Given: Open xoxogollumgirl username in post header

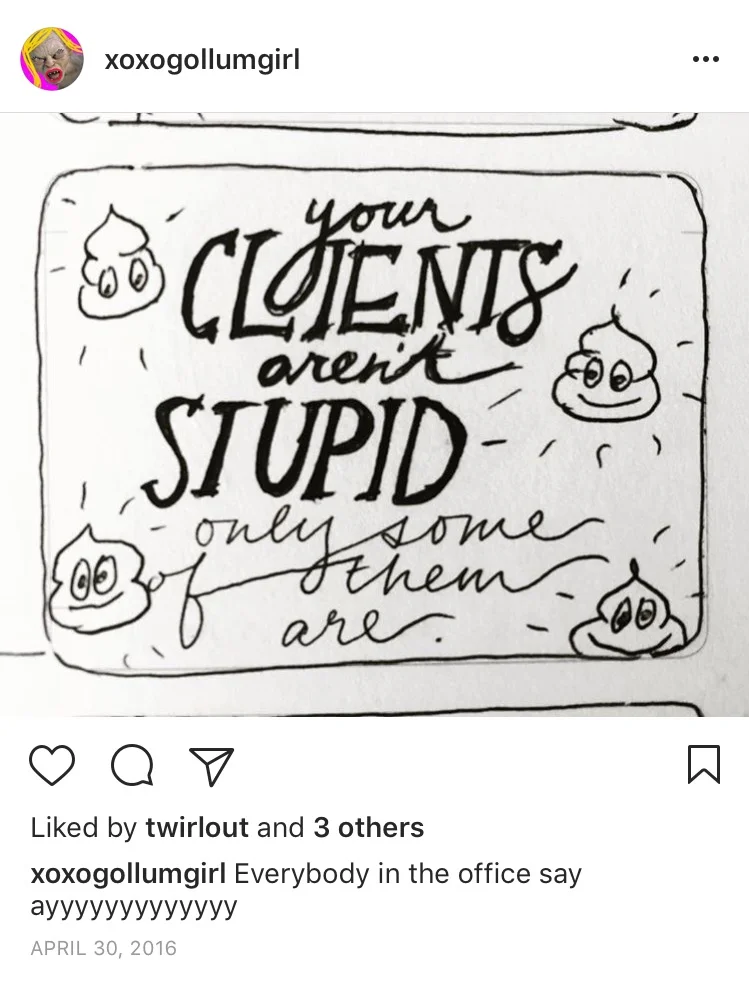Looking at the screenshot, I should (x=201, y=60).
